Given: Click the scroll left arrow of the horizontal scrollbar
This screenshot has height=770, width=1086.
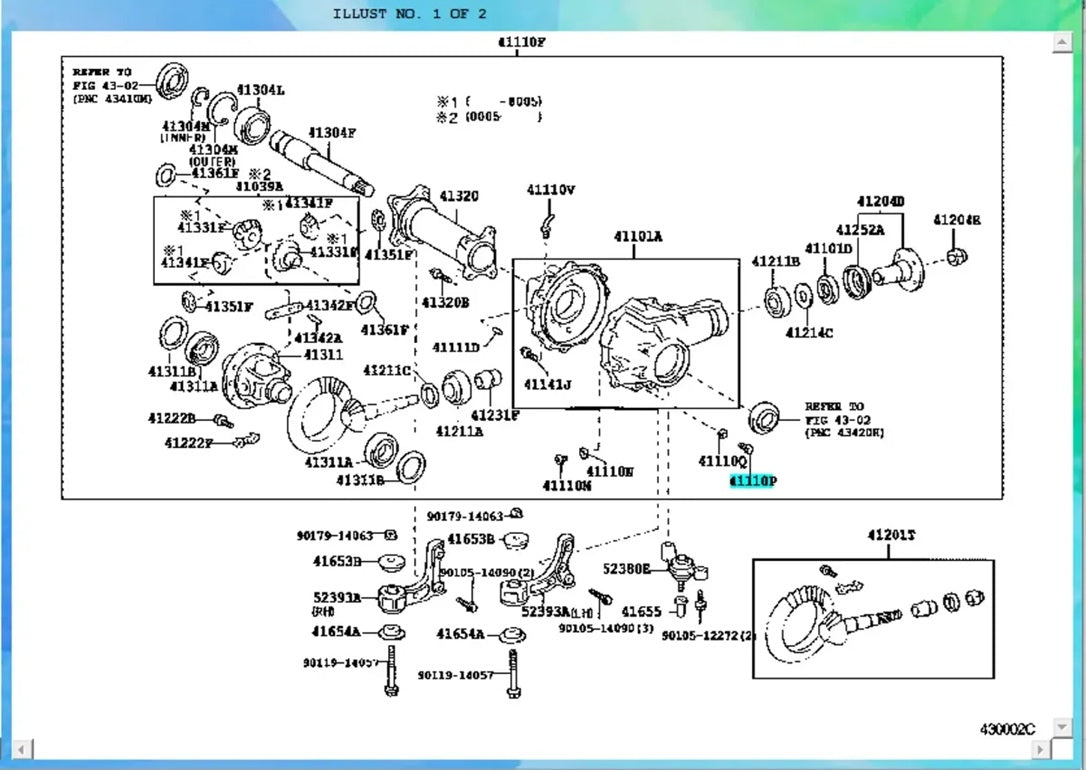Looking at the screenshot, I should [x=22, y=749].
